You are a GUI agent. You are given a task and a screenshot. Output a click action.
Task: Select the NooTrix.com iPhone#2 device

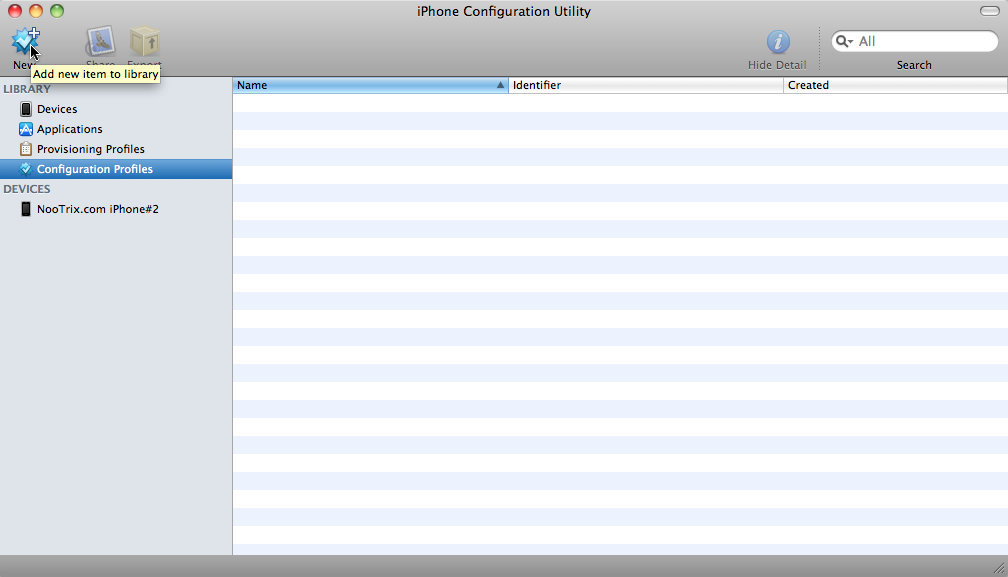point(116,209)
